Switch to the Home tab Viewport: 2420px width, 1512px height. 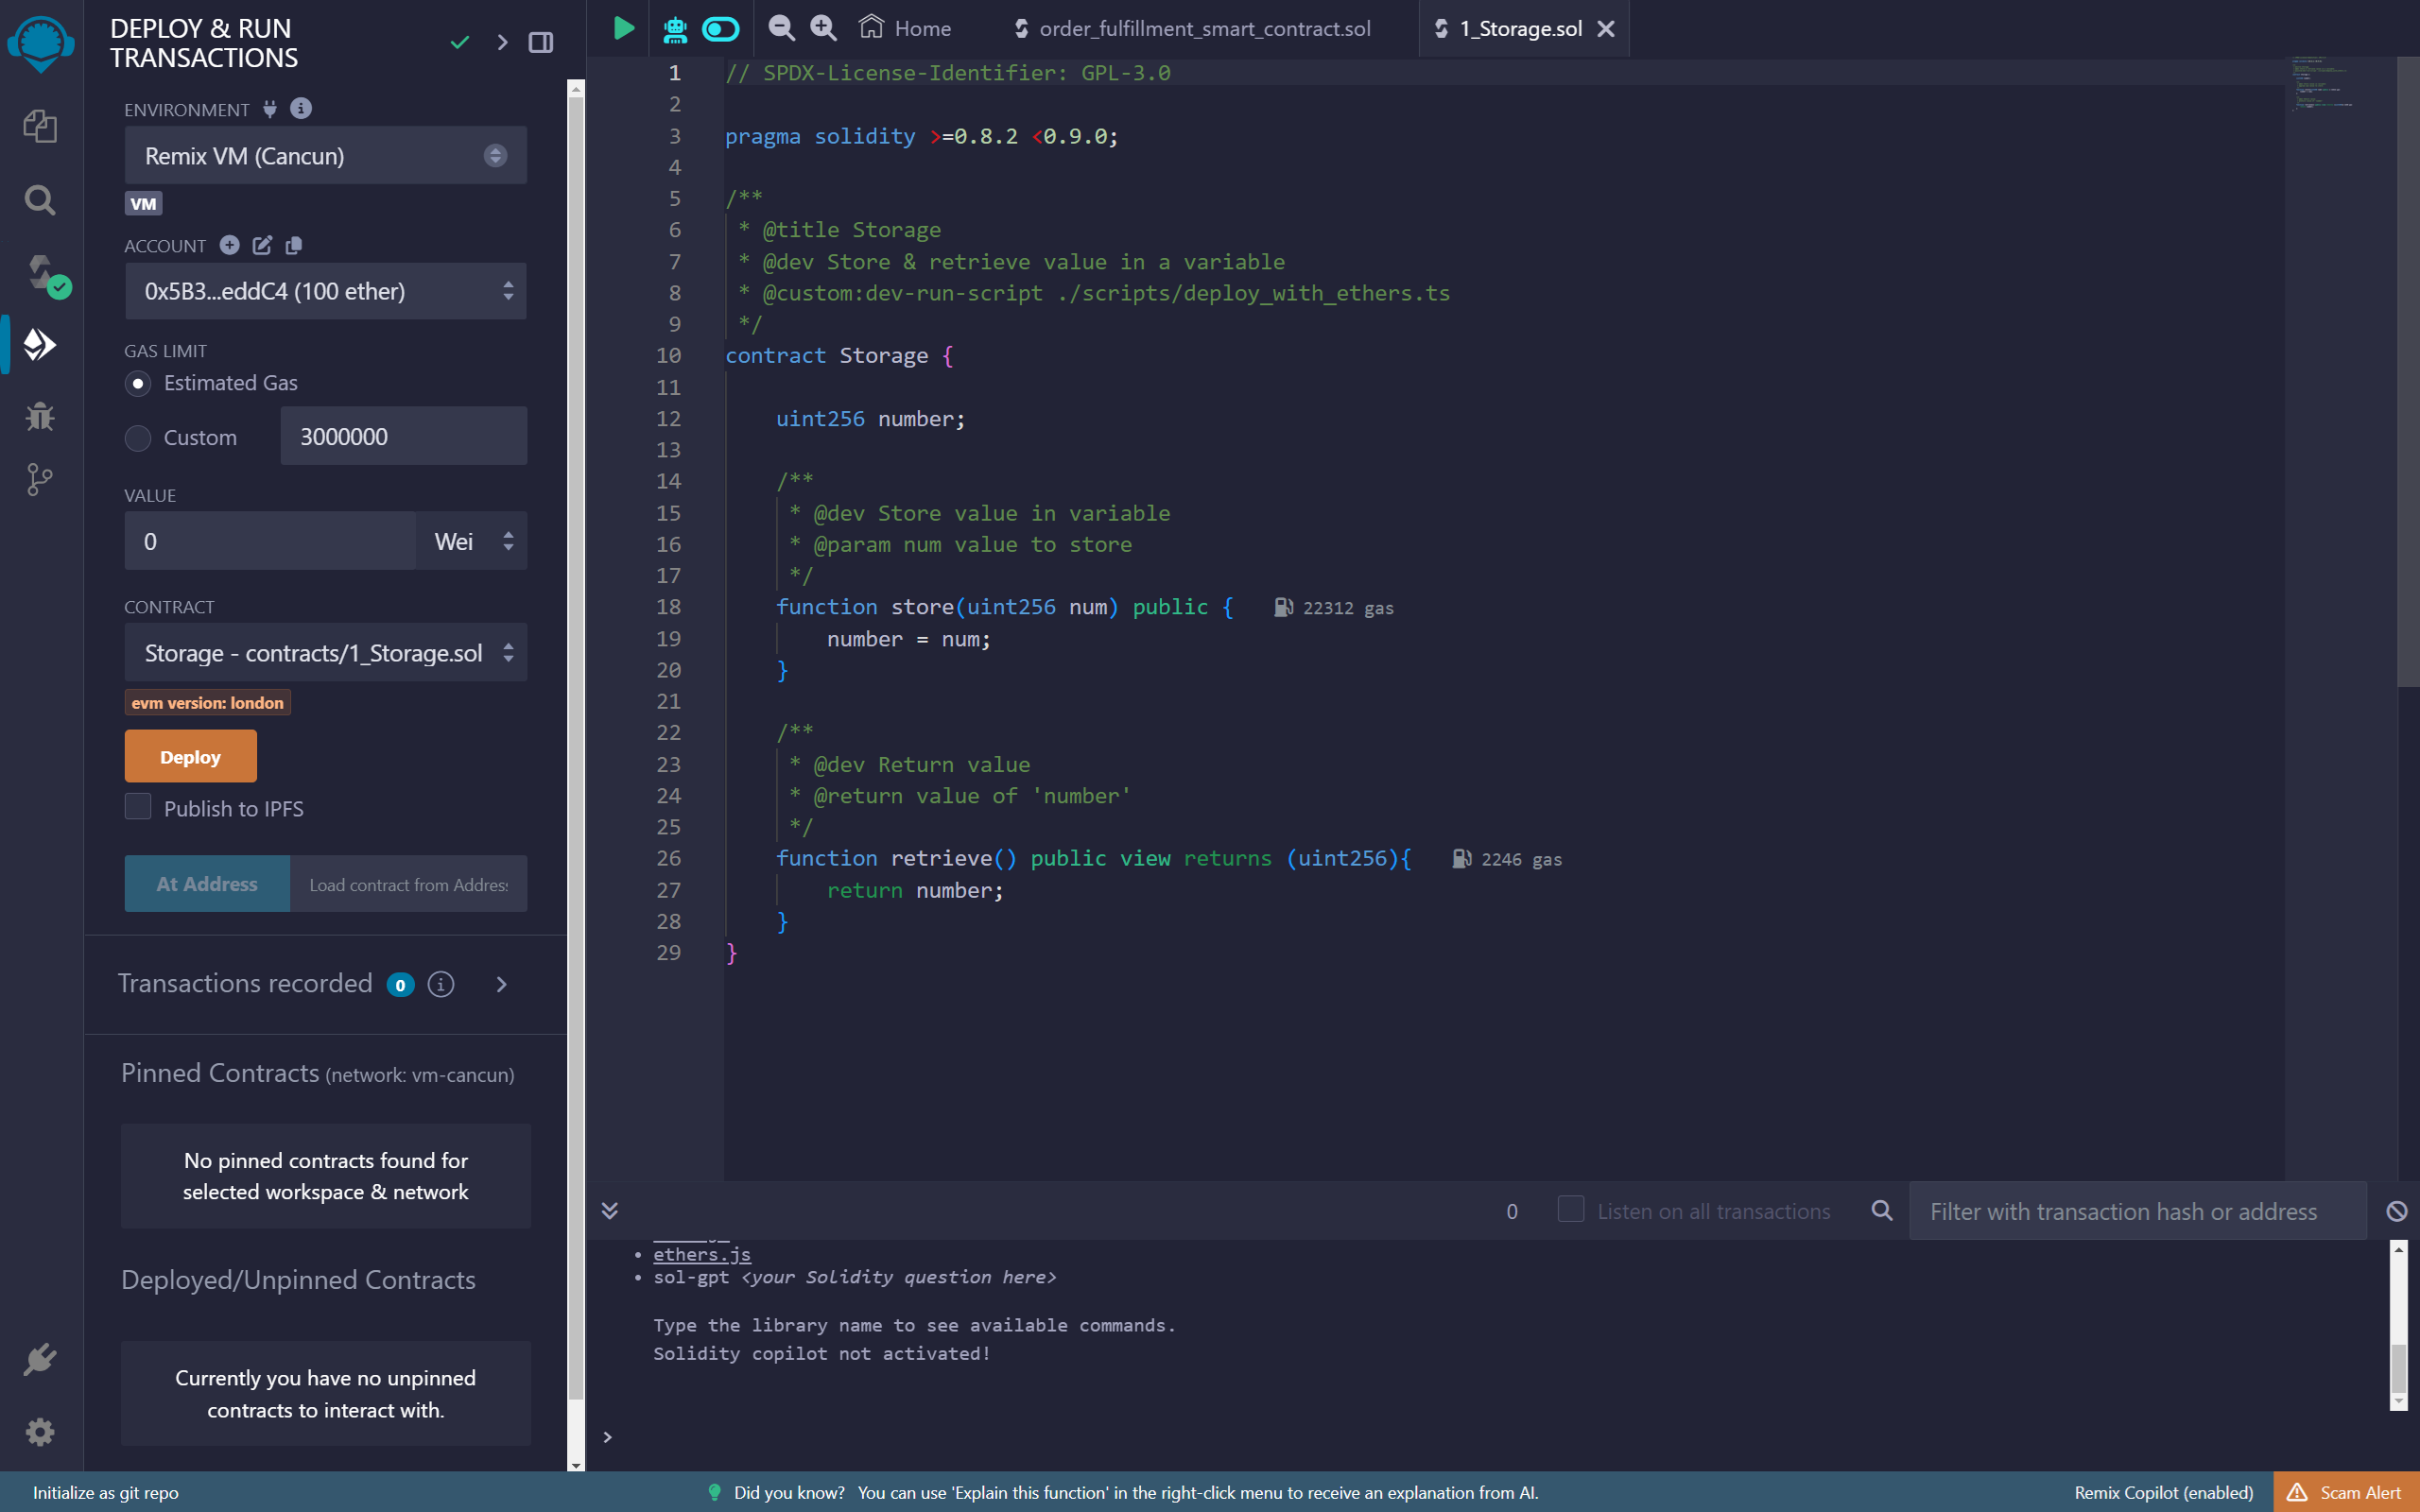coord(905,28)
